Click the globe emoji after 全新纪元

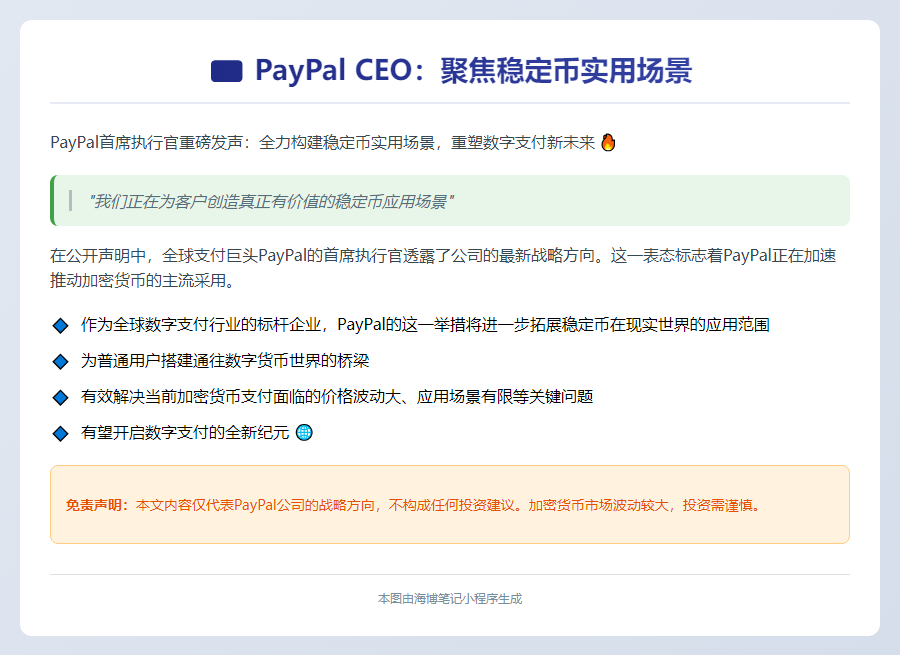pyautogui.click(x=304, y=432)
